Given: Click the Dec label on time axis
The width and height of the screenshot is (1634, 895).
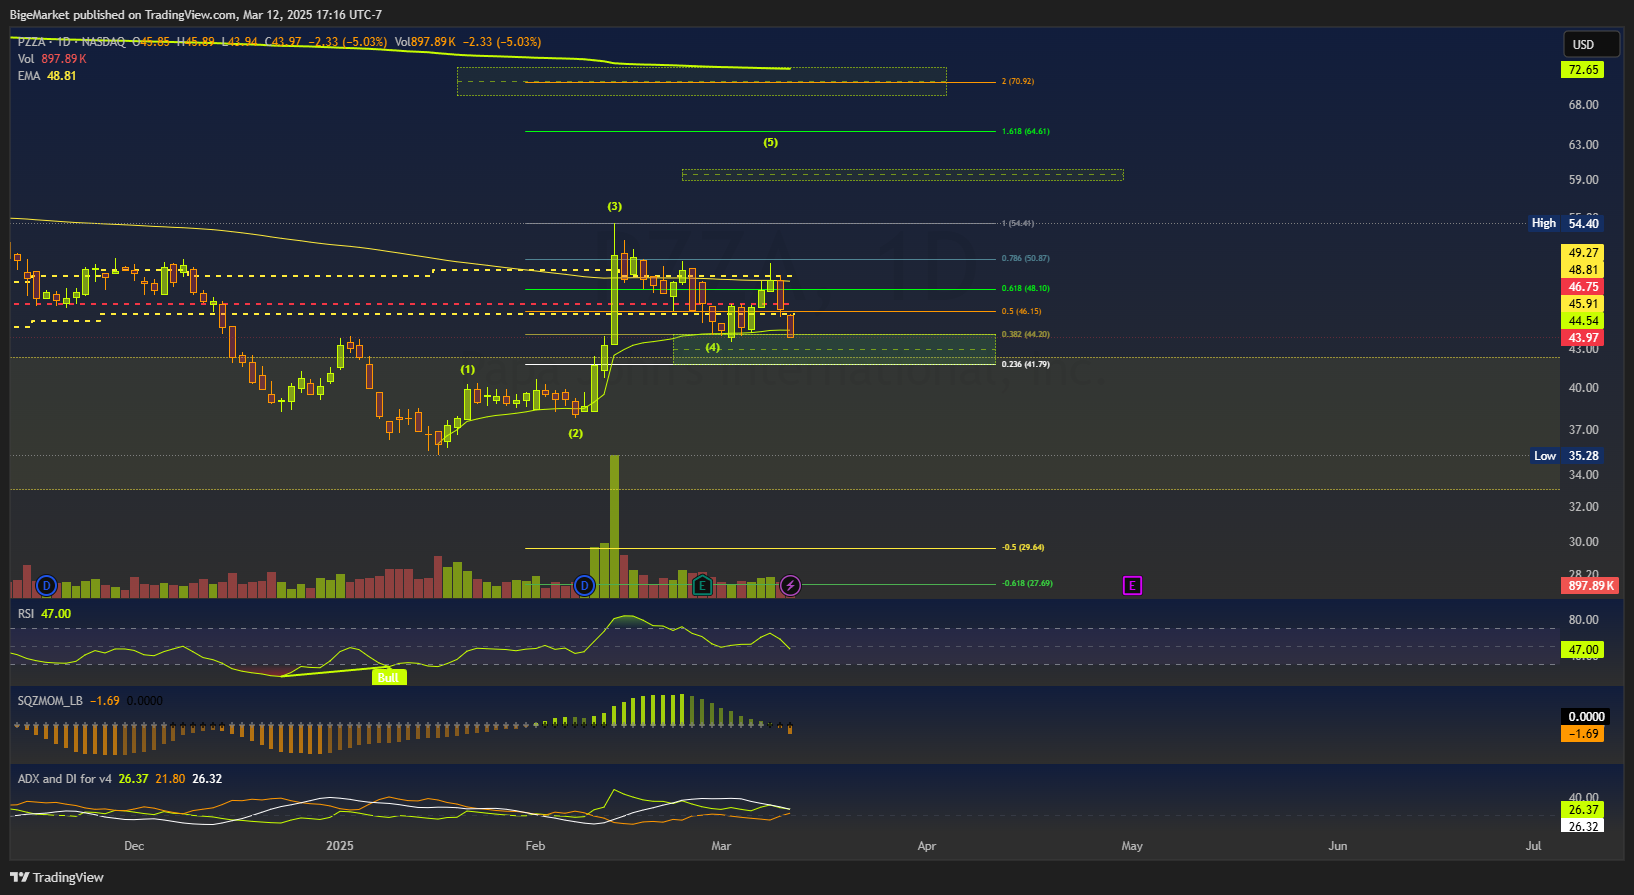Looking at the screenshot, I should [134, 846].
